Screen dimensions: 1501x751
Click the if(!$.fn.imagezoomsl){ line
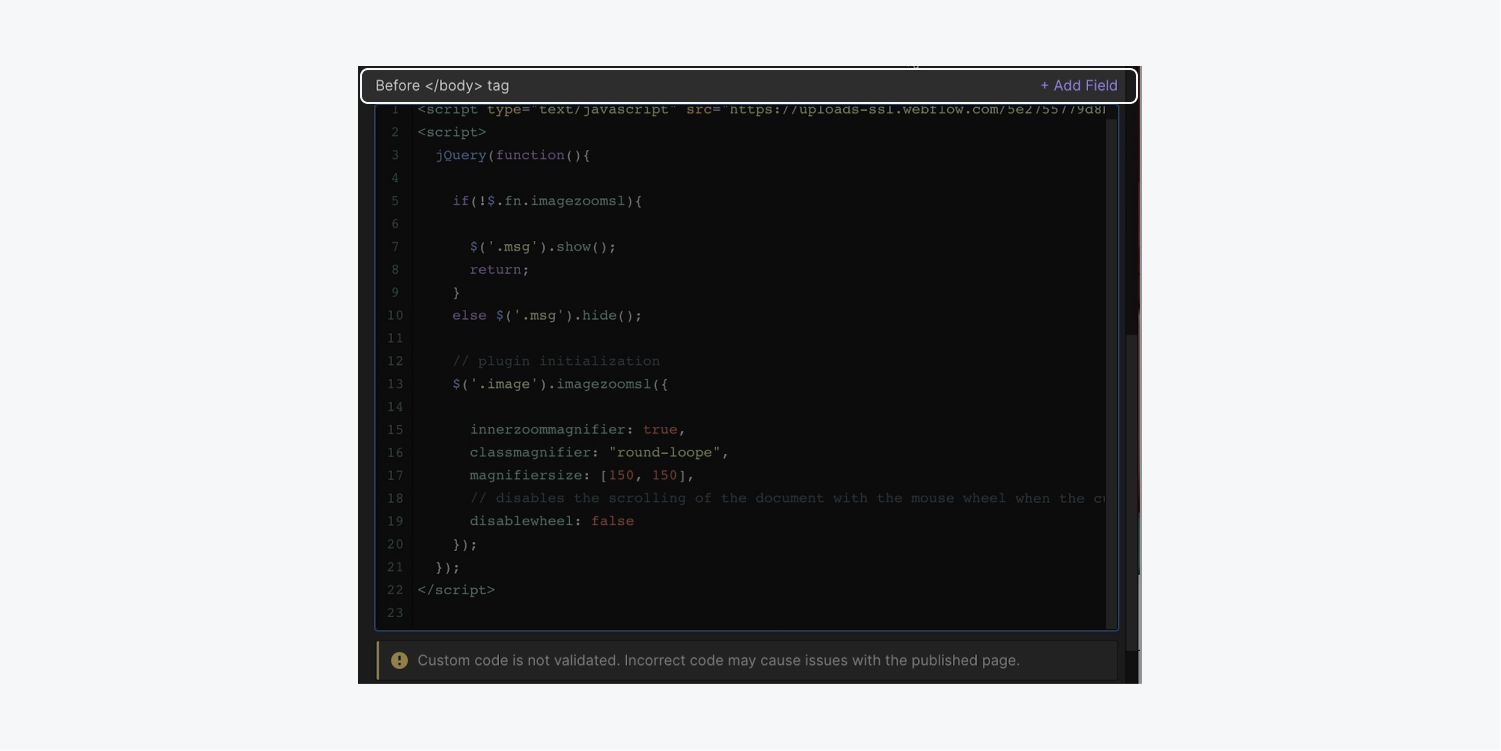point(547,201)
